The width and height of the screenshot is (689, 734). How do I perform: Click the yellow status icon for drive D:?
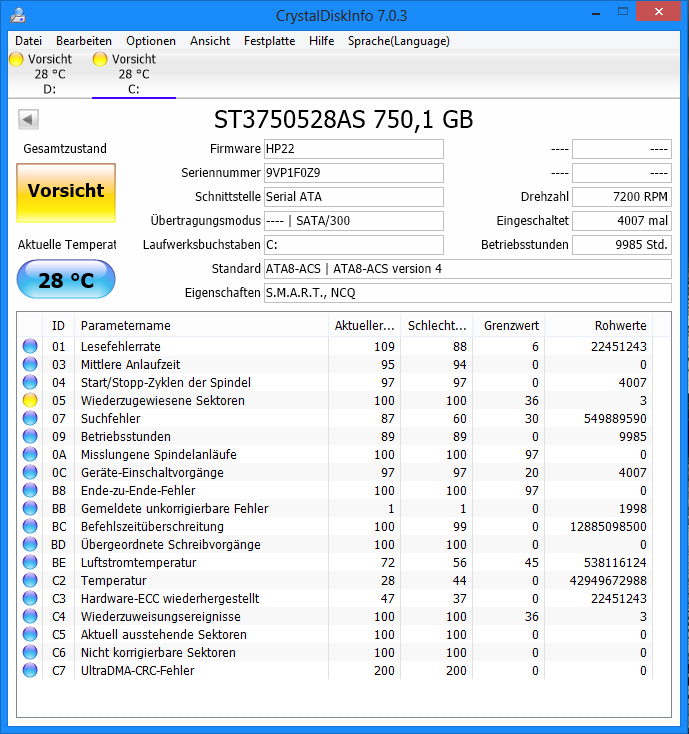[16, 59]
